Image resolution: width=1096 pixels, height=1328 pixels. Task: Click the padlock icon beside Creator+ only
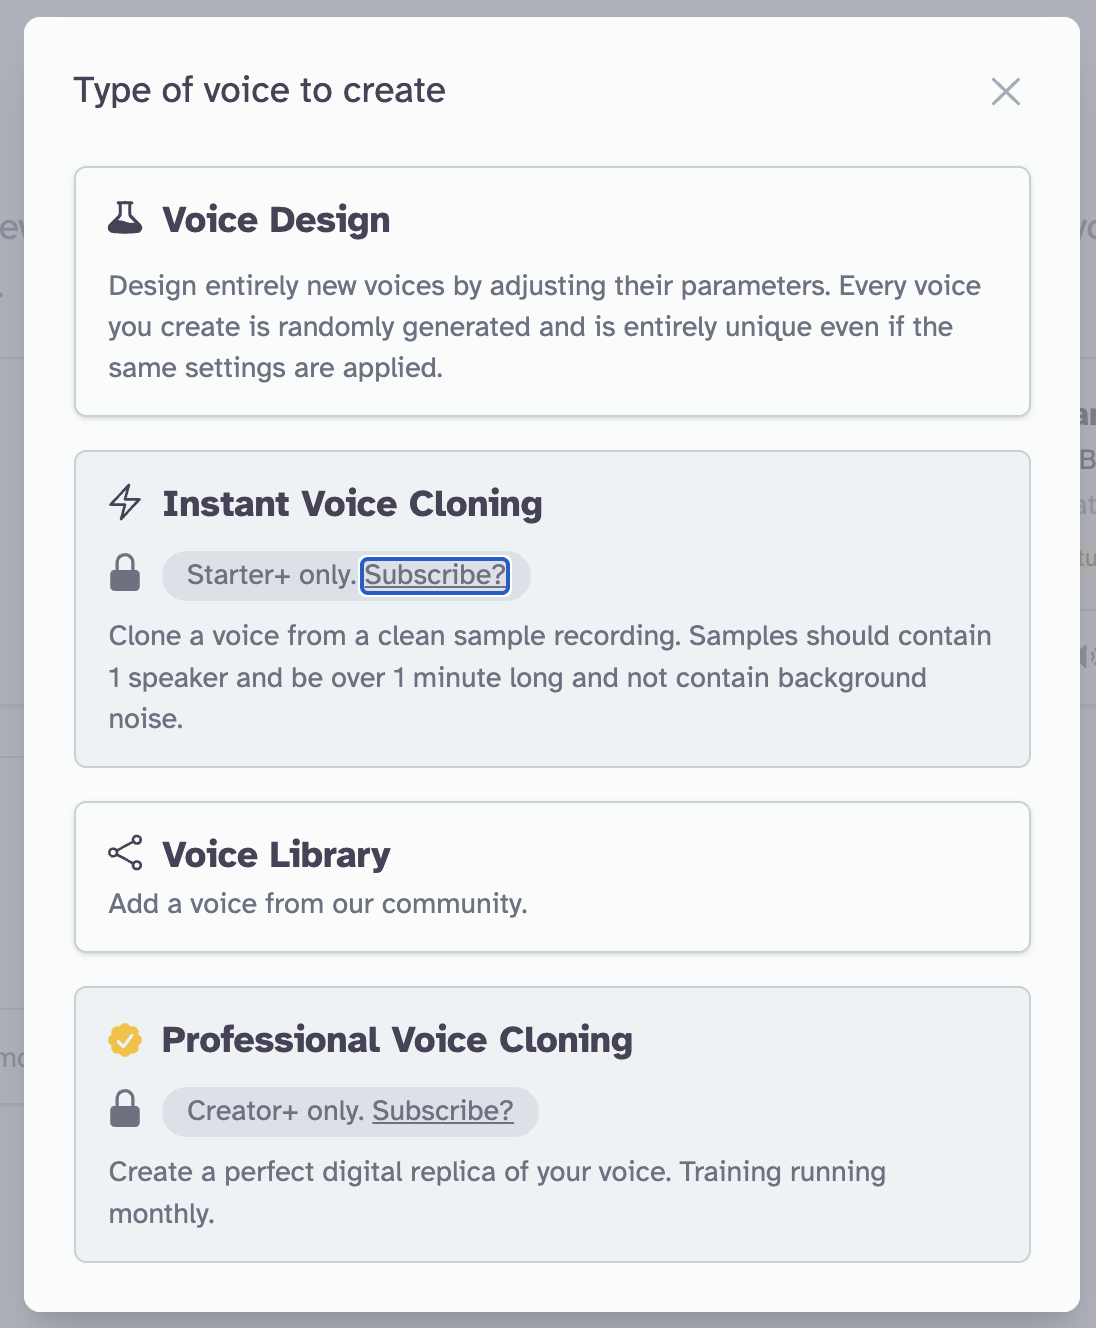pyautogui.click(x=125, y=1109)
